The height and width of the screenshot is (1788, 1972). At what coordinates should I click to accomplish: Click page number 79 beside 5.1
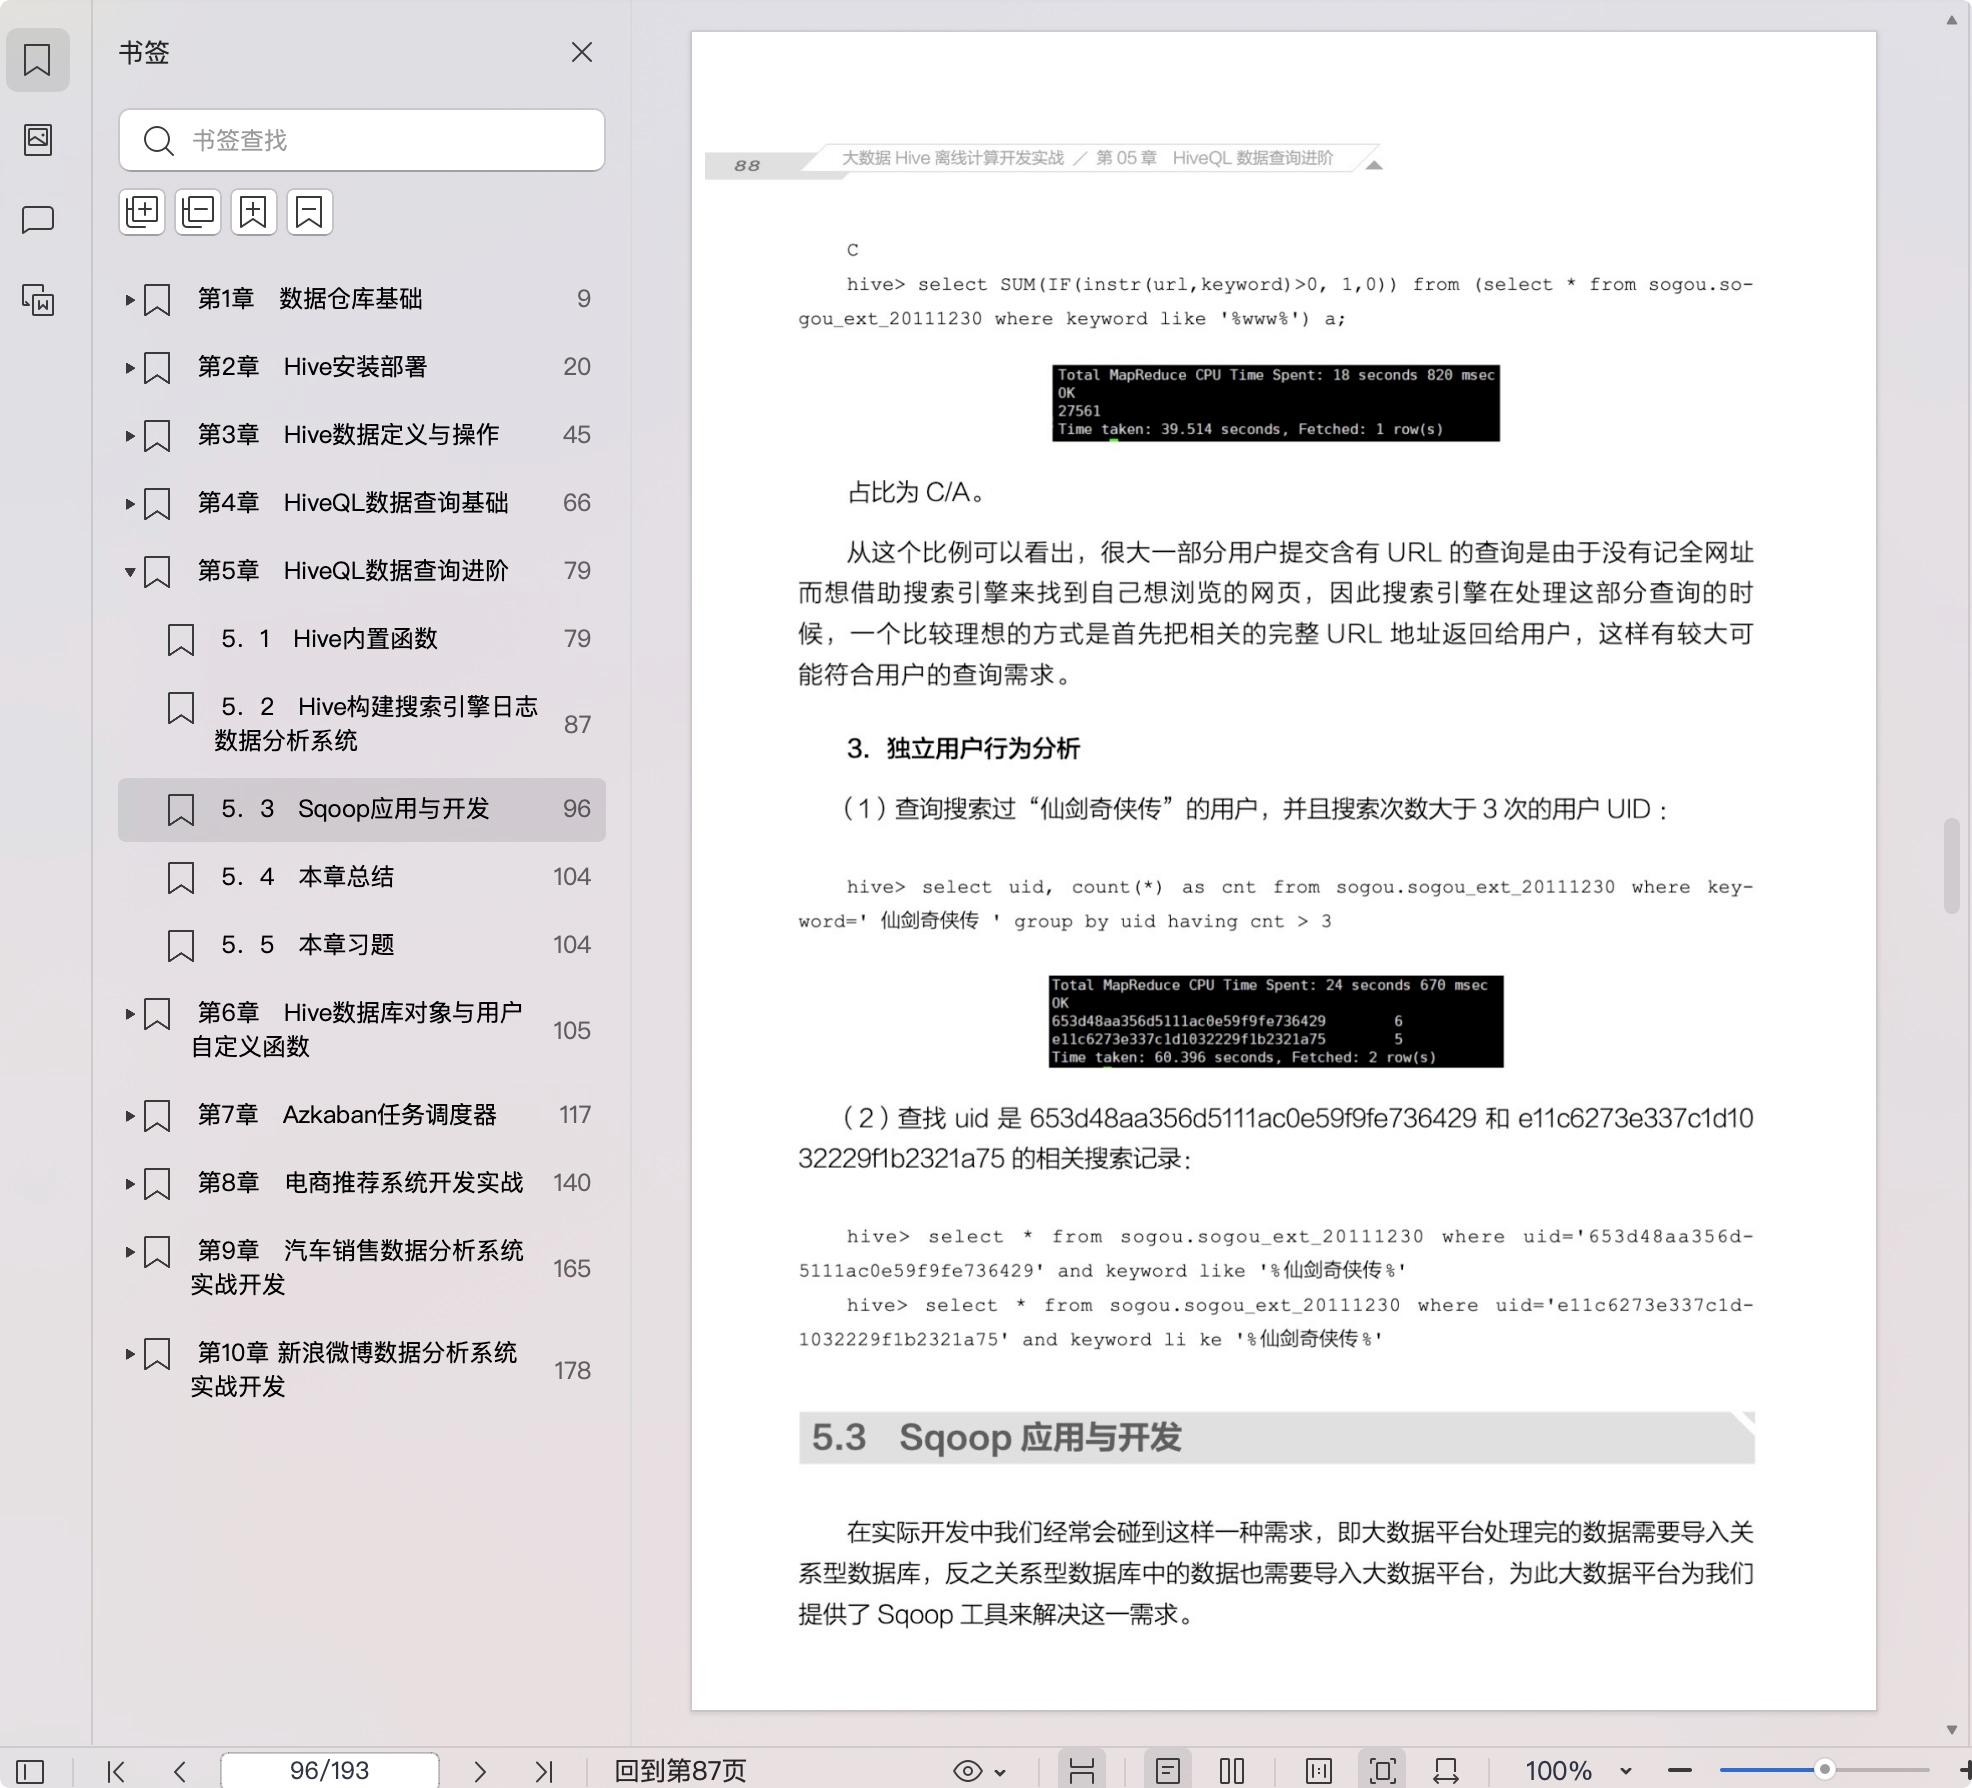point(577,639)
